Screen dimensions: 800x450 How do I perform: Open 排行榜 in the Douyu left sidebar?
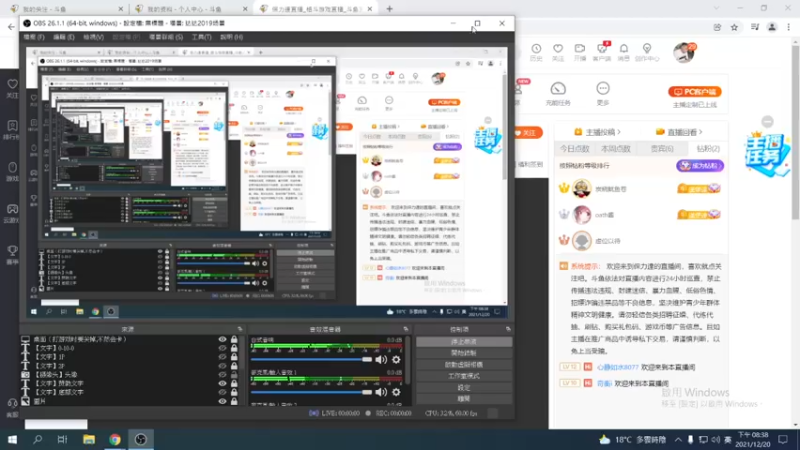[x=12, y=130]
